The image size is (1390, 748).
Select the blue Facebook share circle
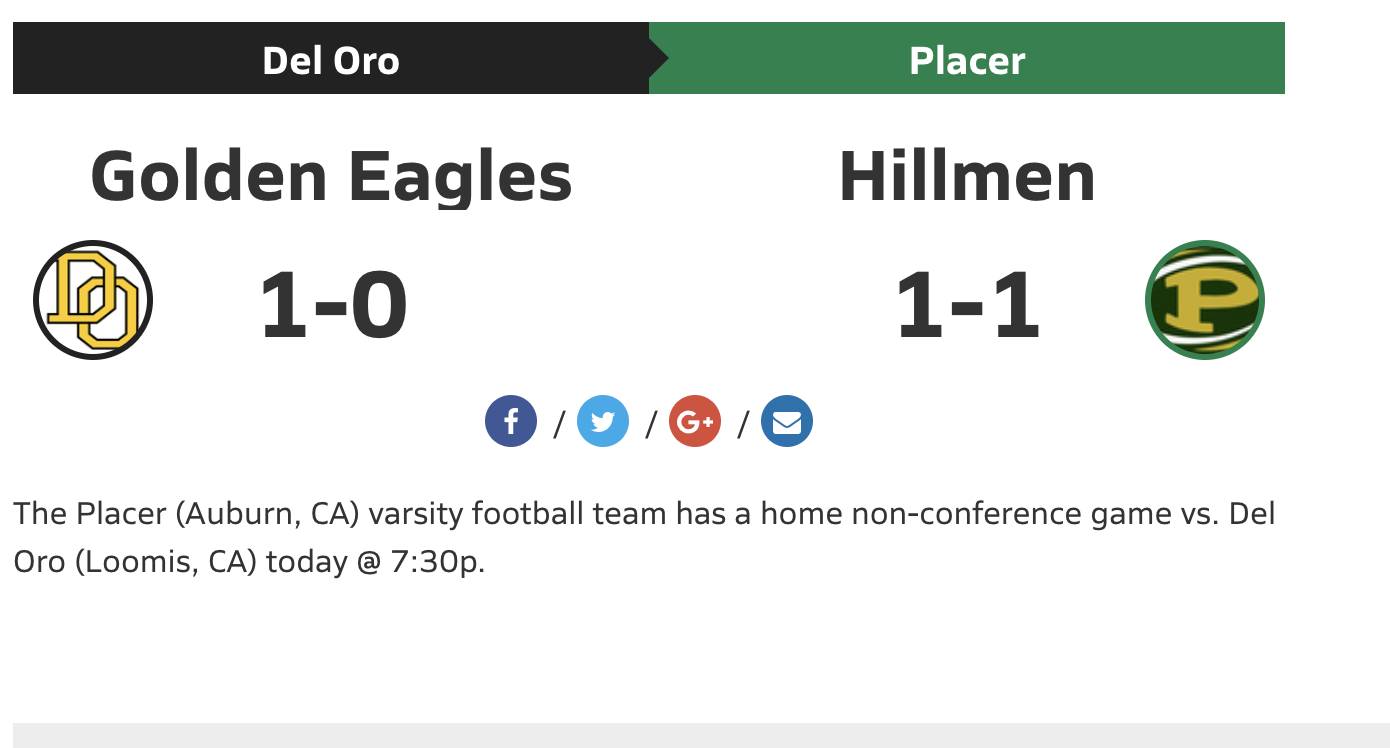(x=511, y=420)
